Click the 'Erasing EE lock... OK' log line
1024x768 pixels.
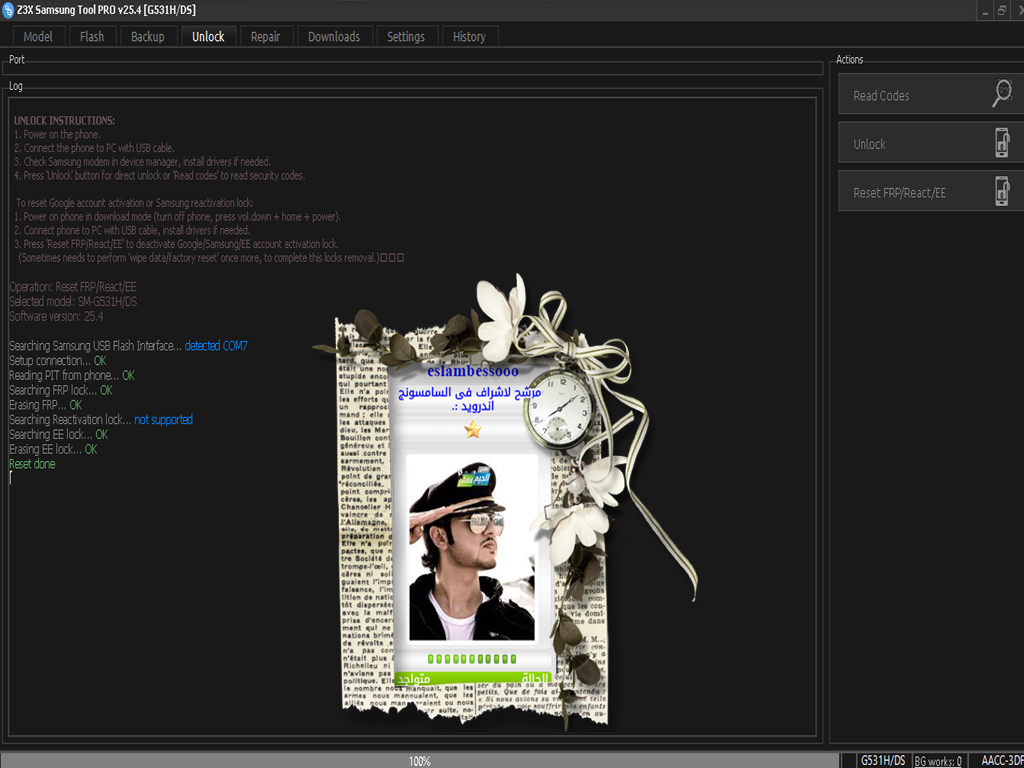[53, 449]
